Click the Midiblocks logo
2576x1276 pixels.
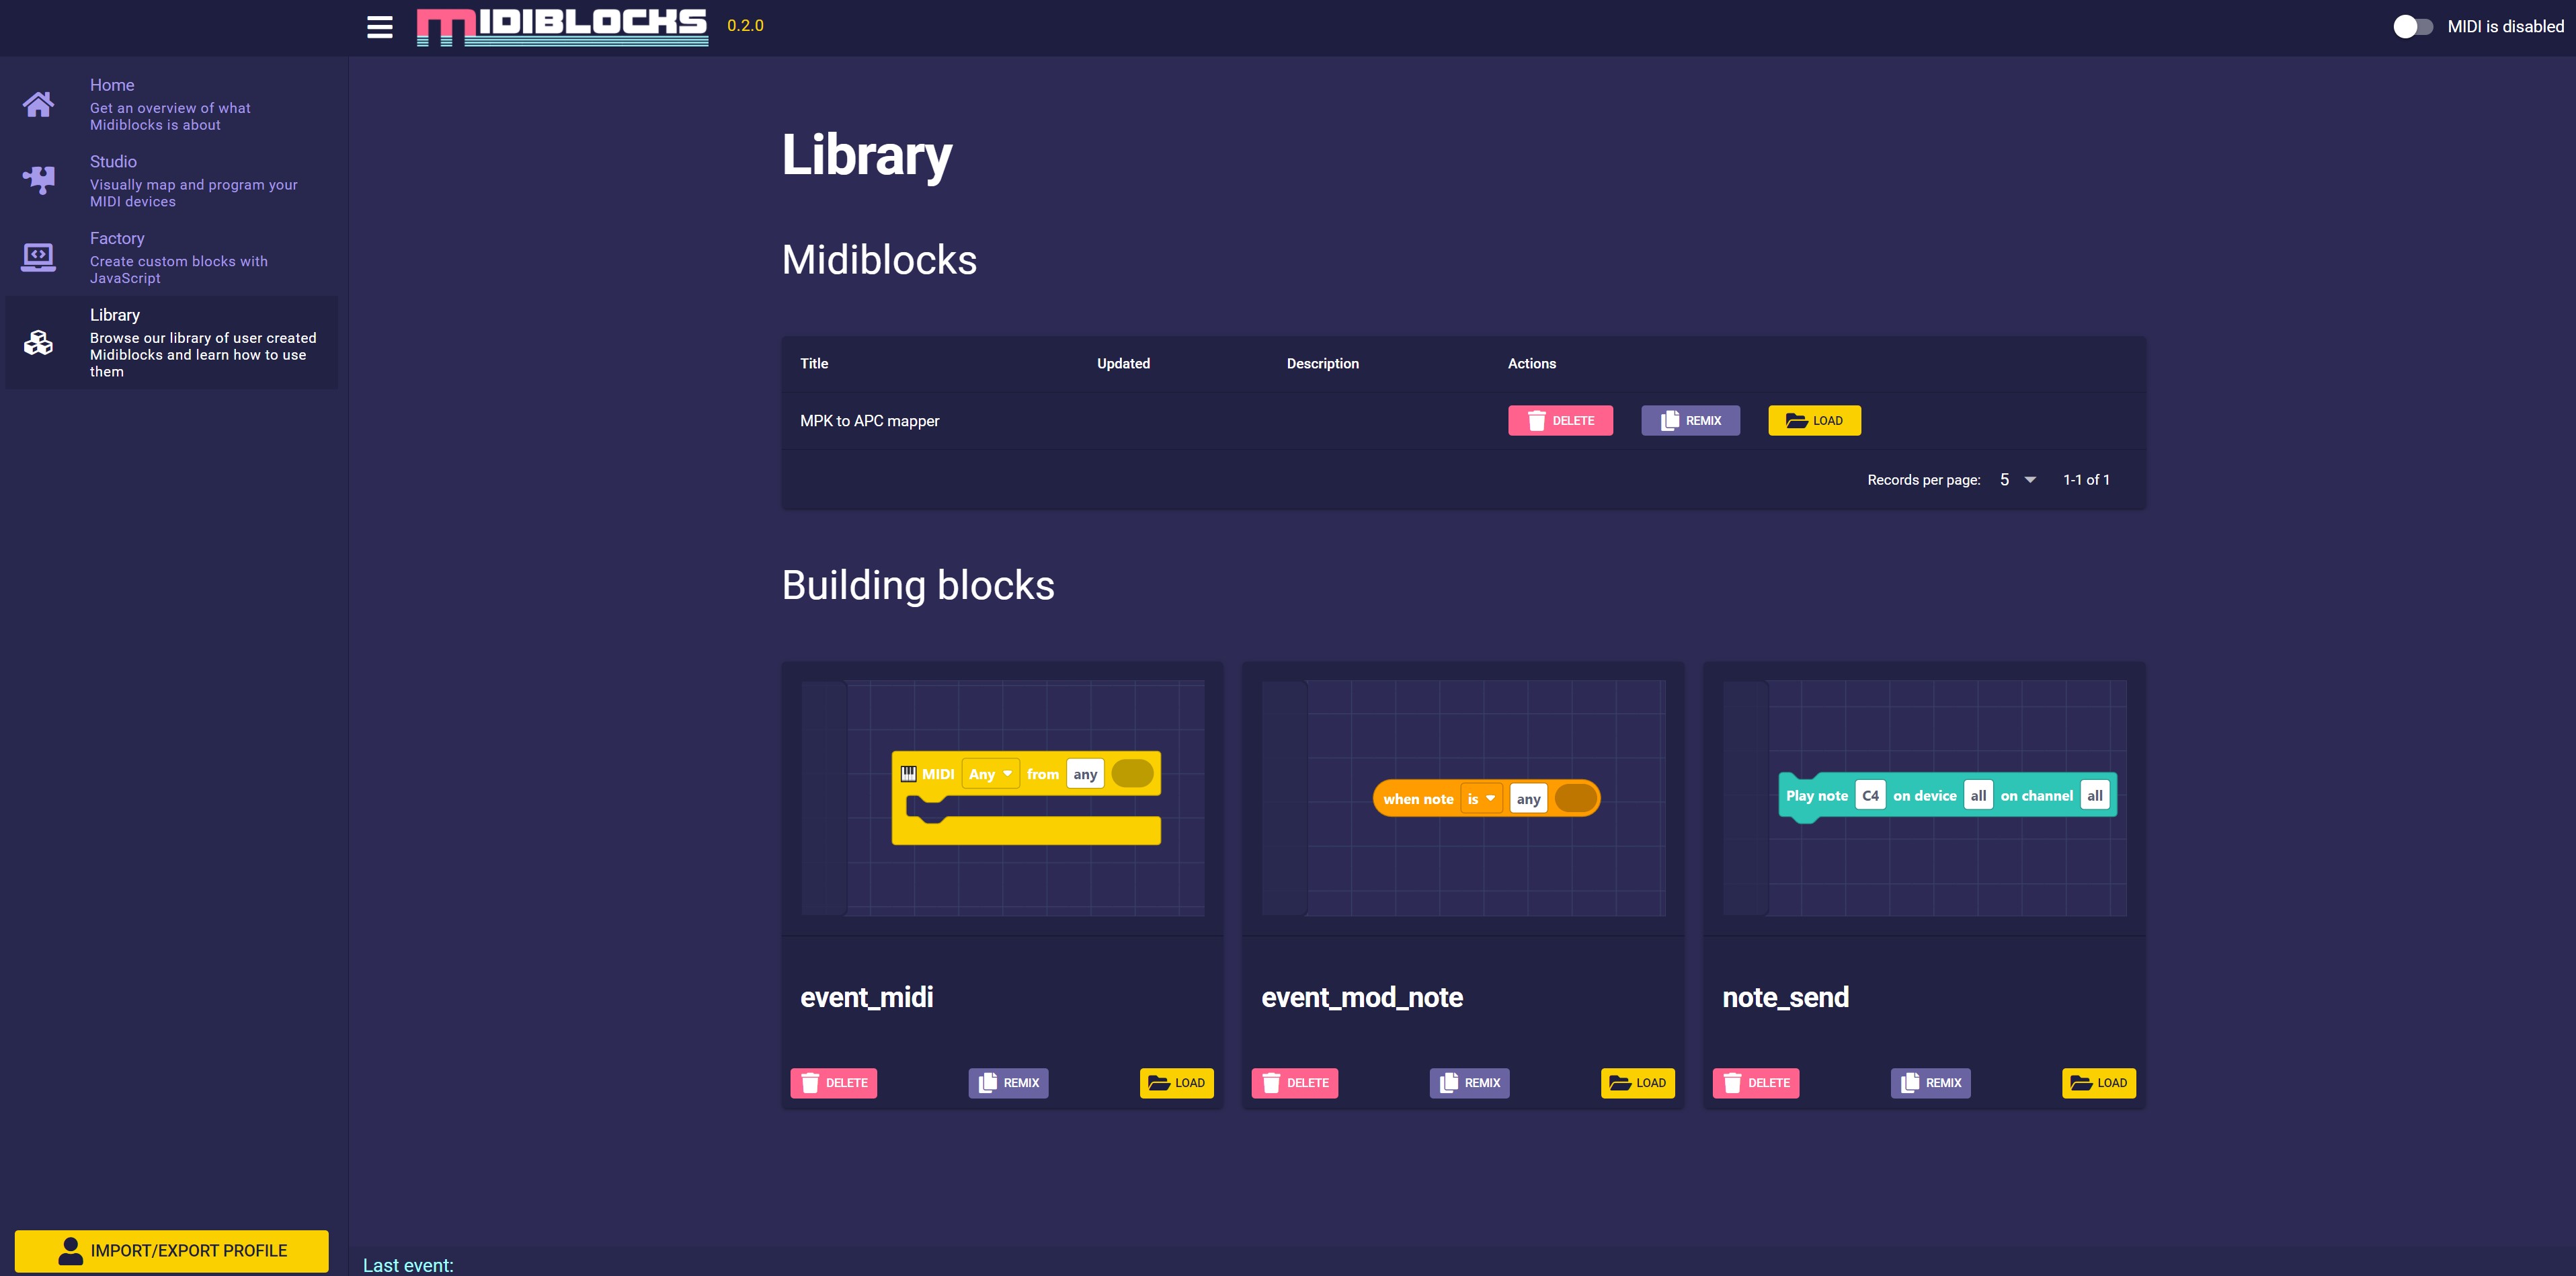click(562, 26)
